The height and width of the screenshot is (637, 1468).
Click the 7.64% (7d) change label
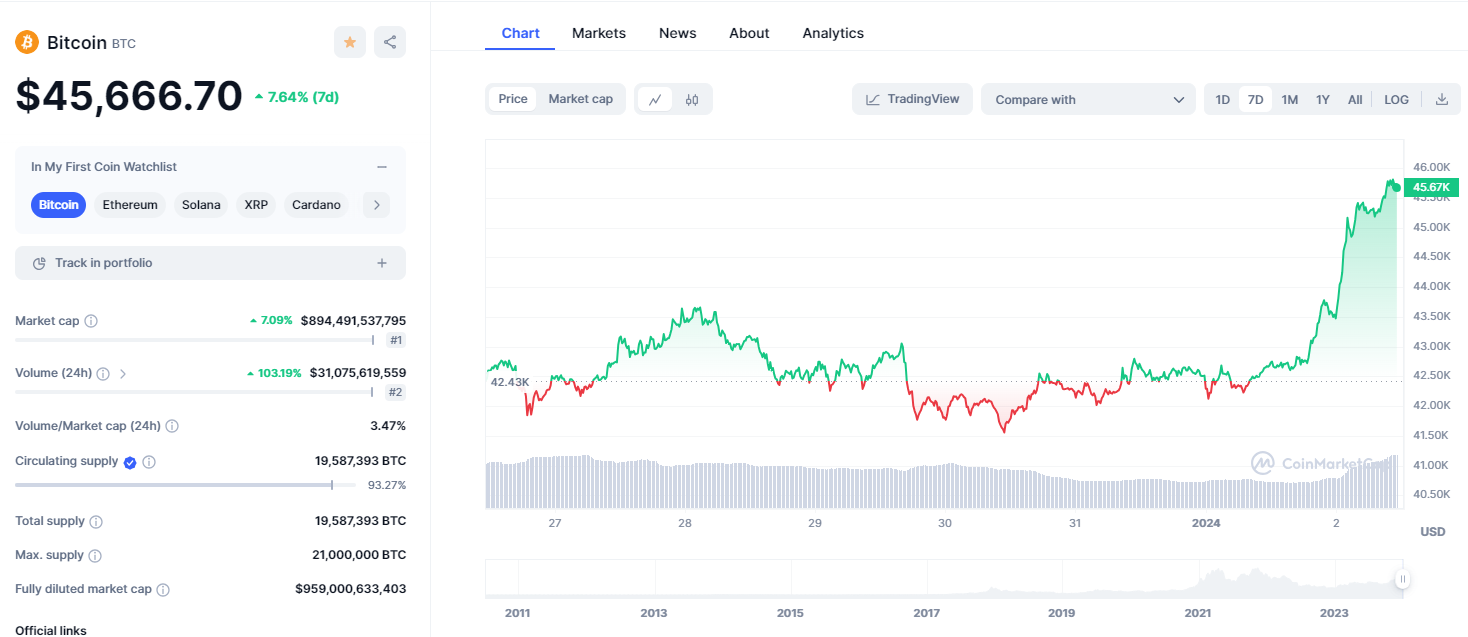297,97
